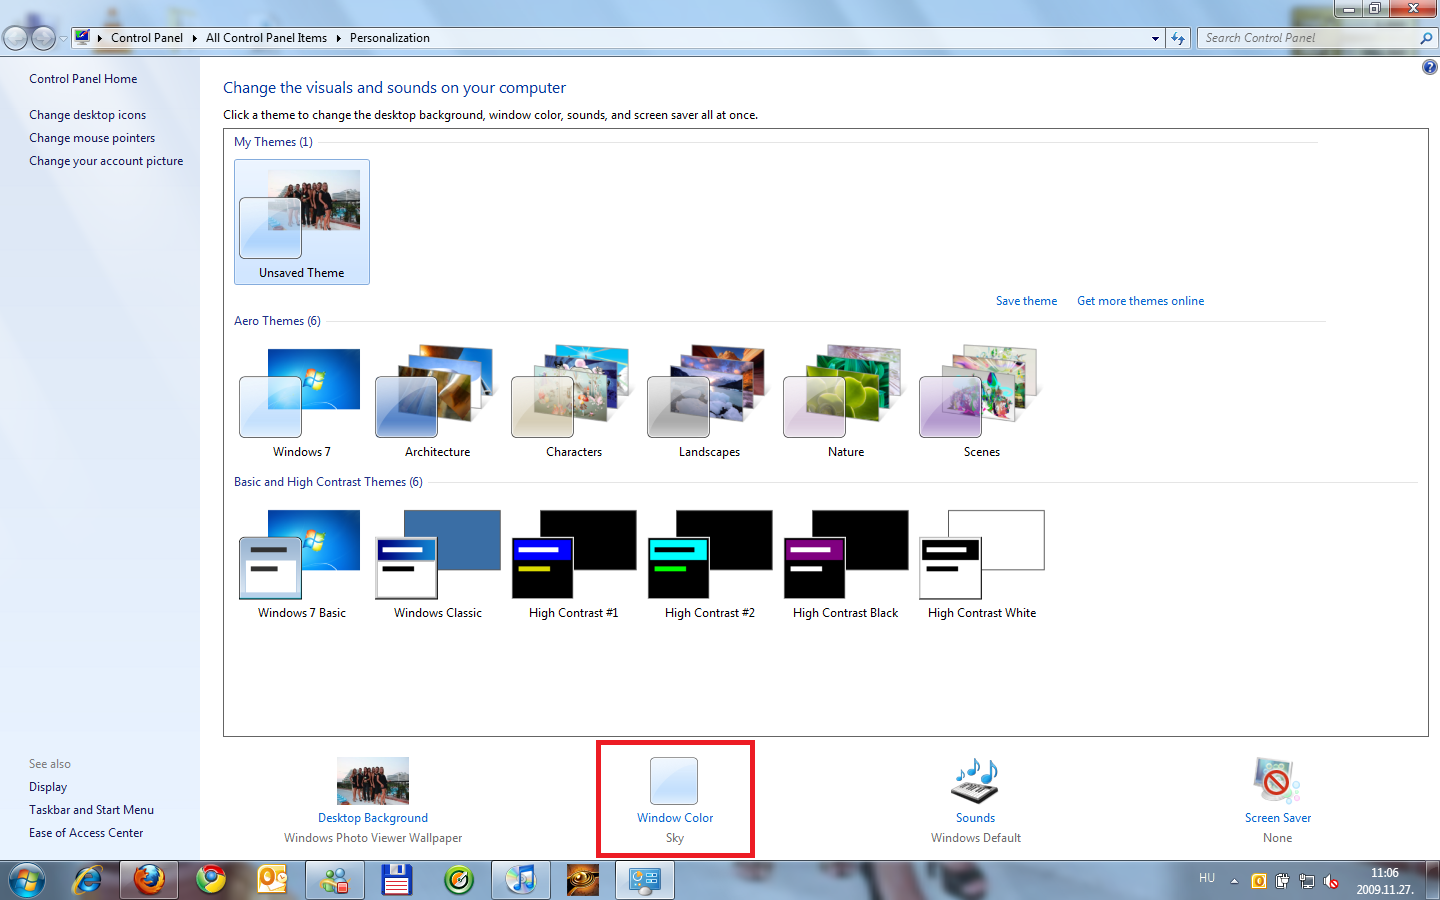The image size is (1440, 900).
Task: Click the Screen Saver text link
Action: 1278,818
